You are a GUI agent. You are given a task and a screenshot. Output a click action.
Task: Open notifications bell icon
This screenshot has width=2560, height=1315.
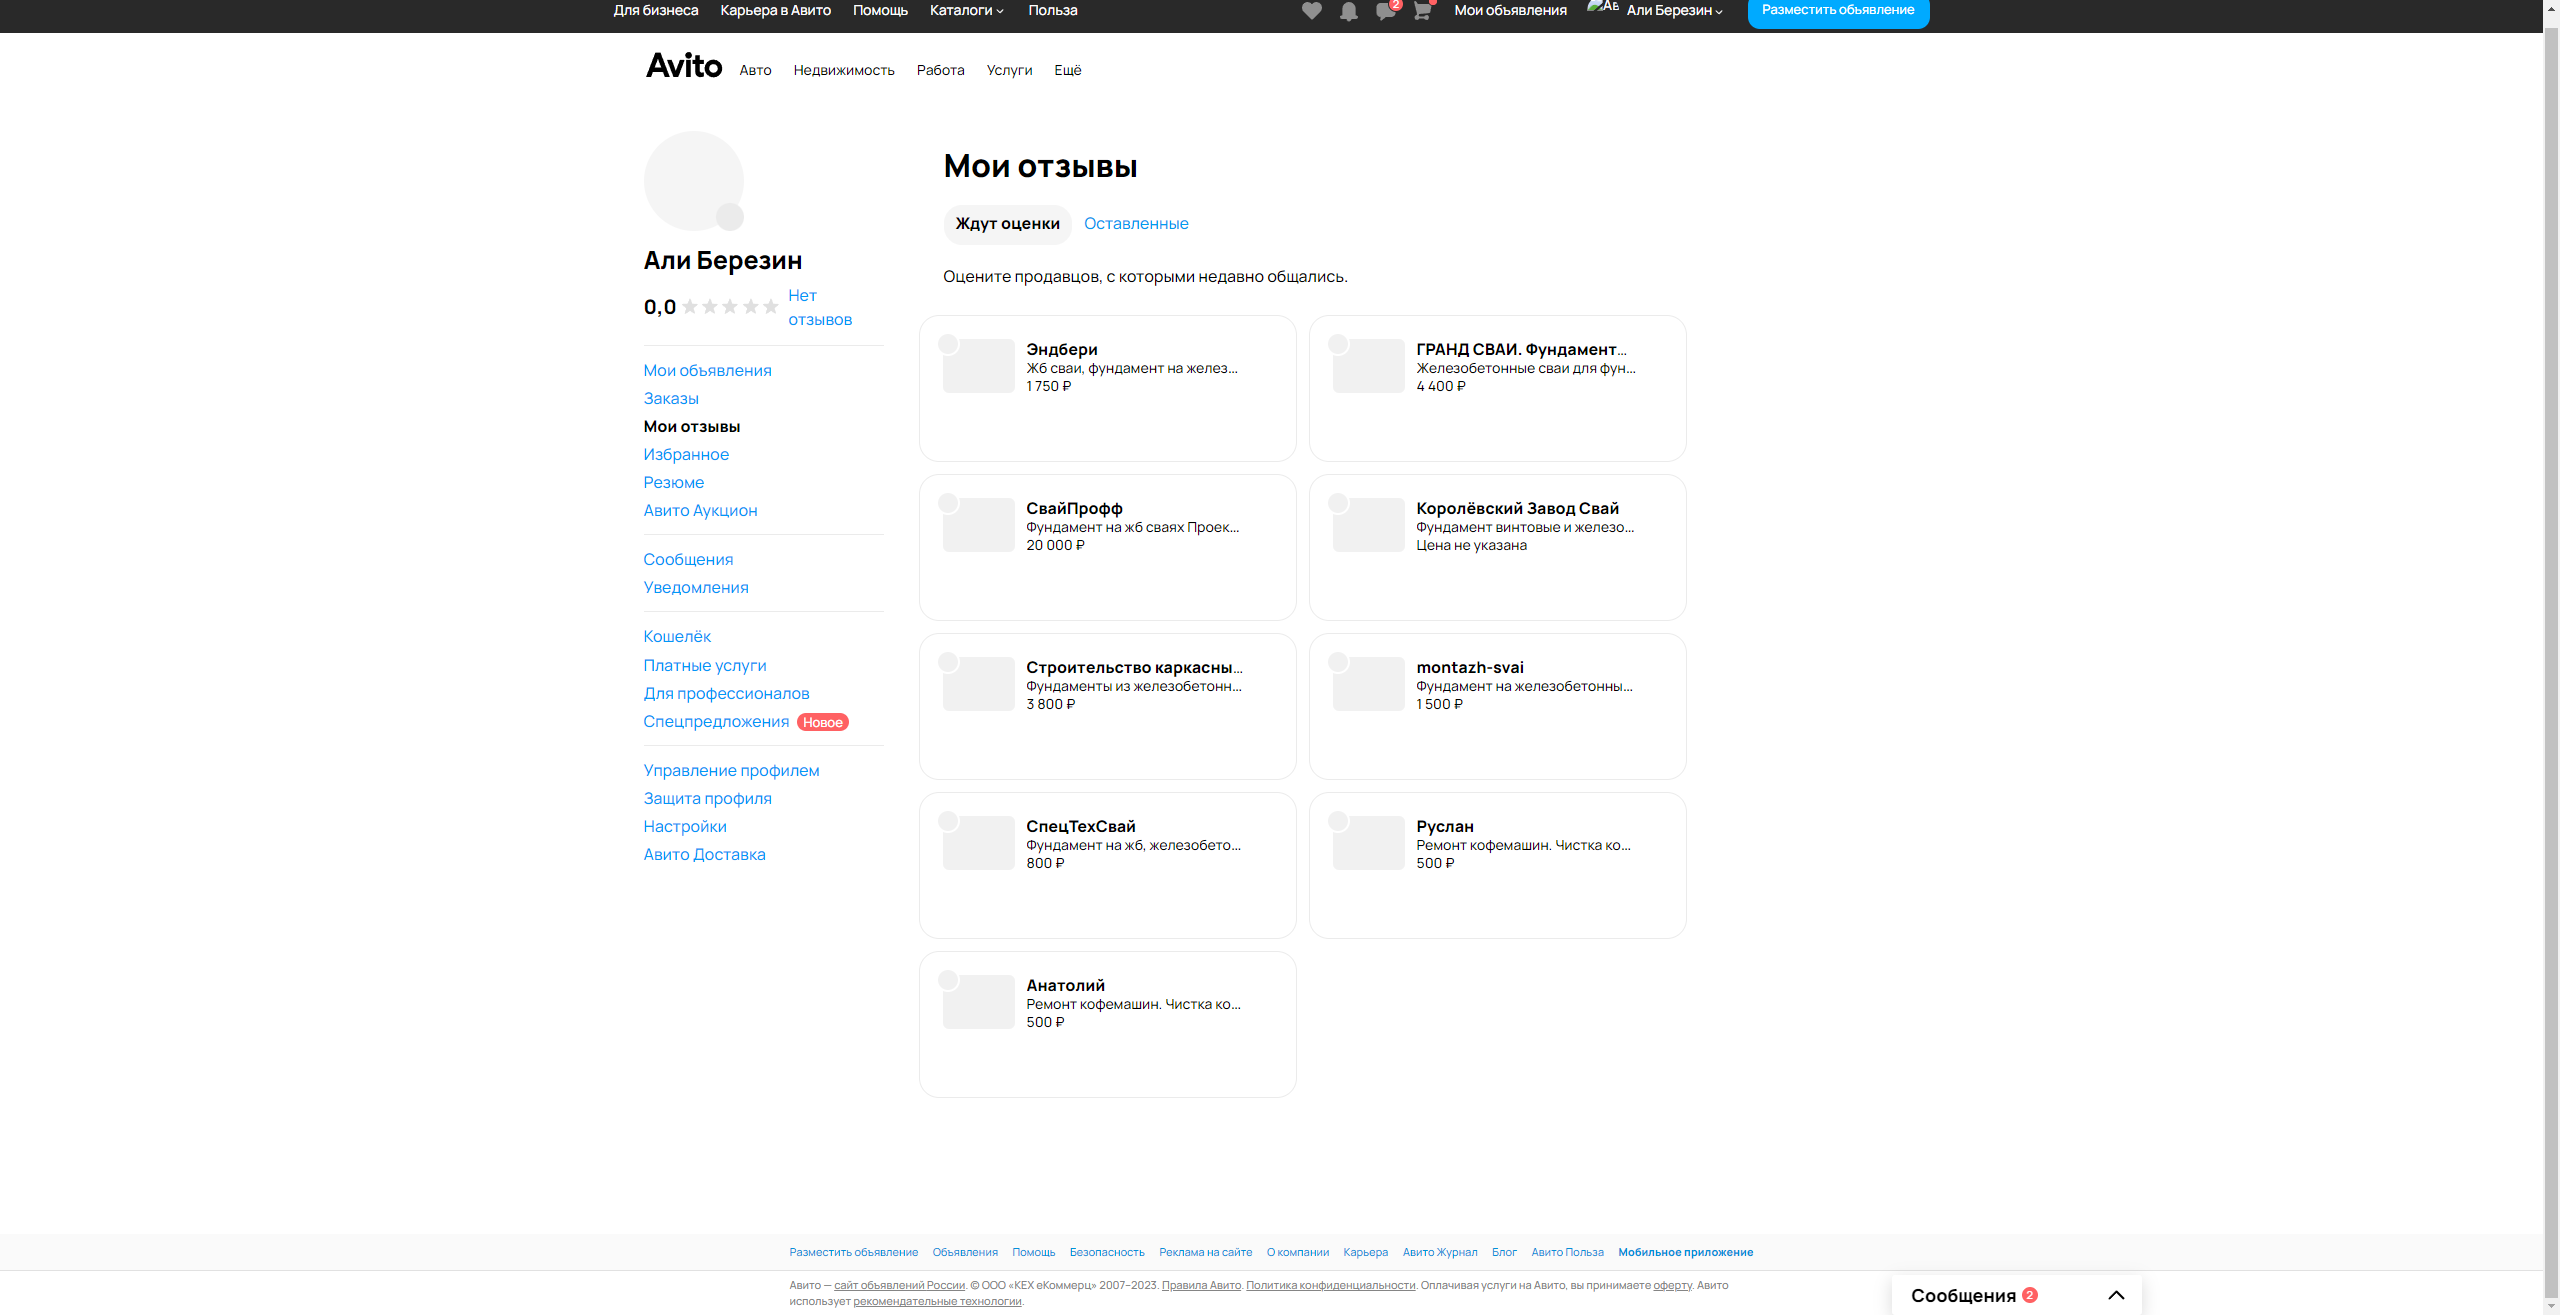pyautogui.click(x=1348, y=11)
